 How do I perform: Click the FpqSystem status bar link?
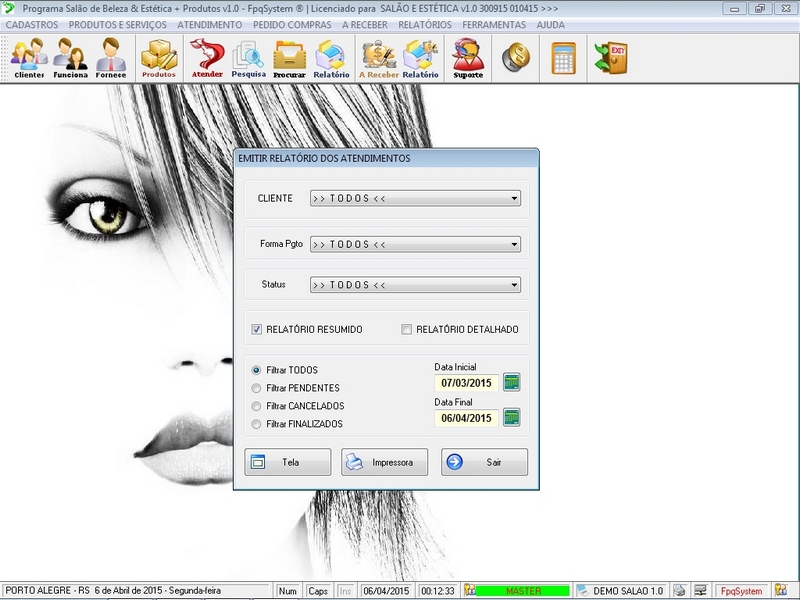click(741, 591)
